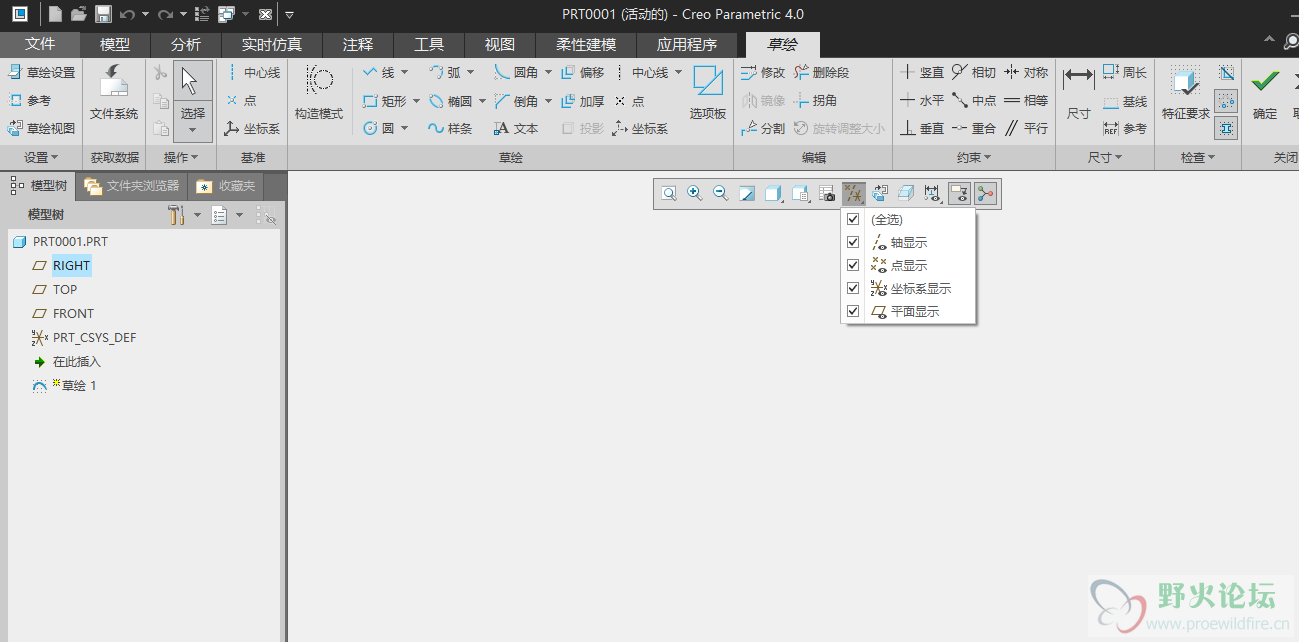Zoom in using the graphics toolbar
The image size is (1299, 642).
[x=694, y=194]
